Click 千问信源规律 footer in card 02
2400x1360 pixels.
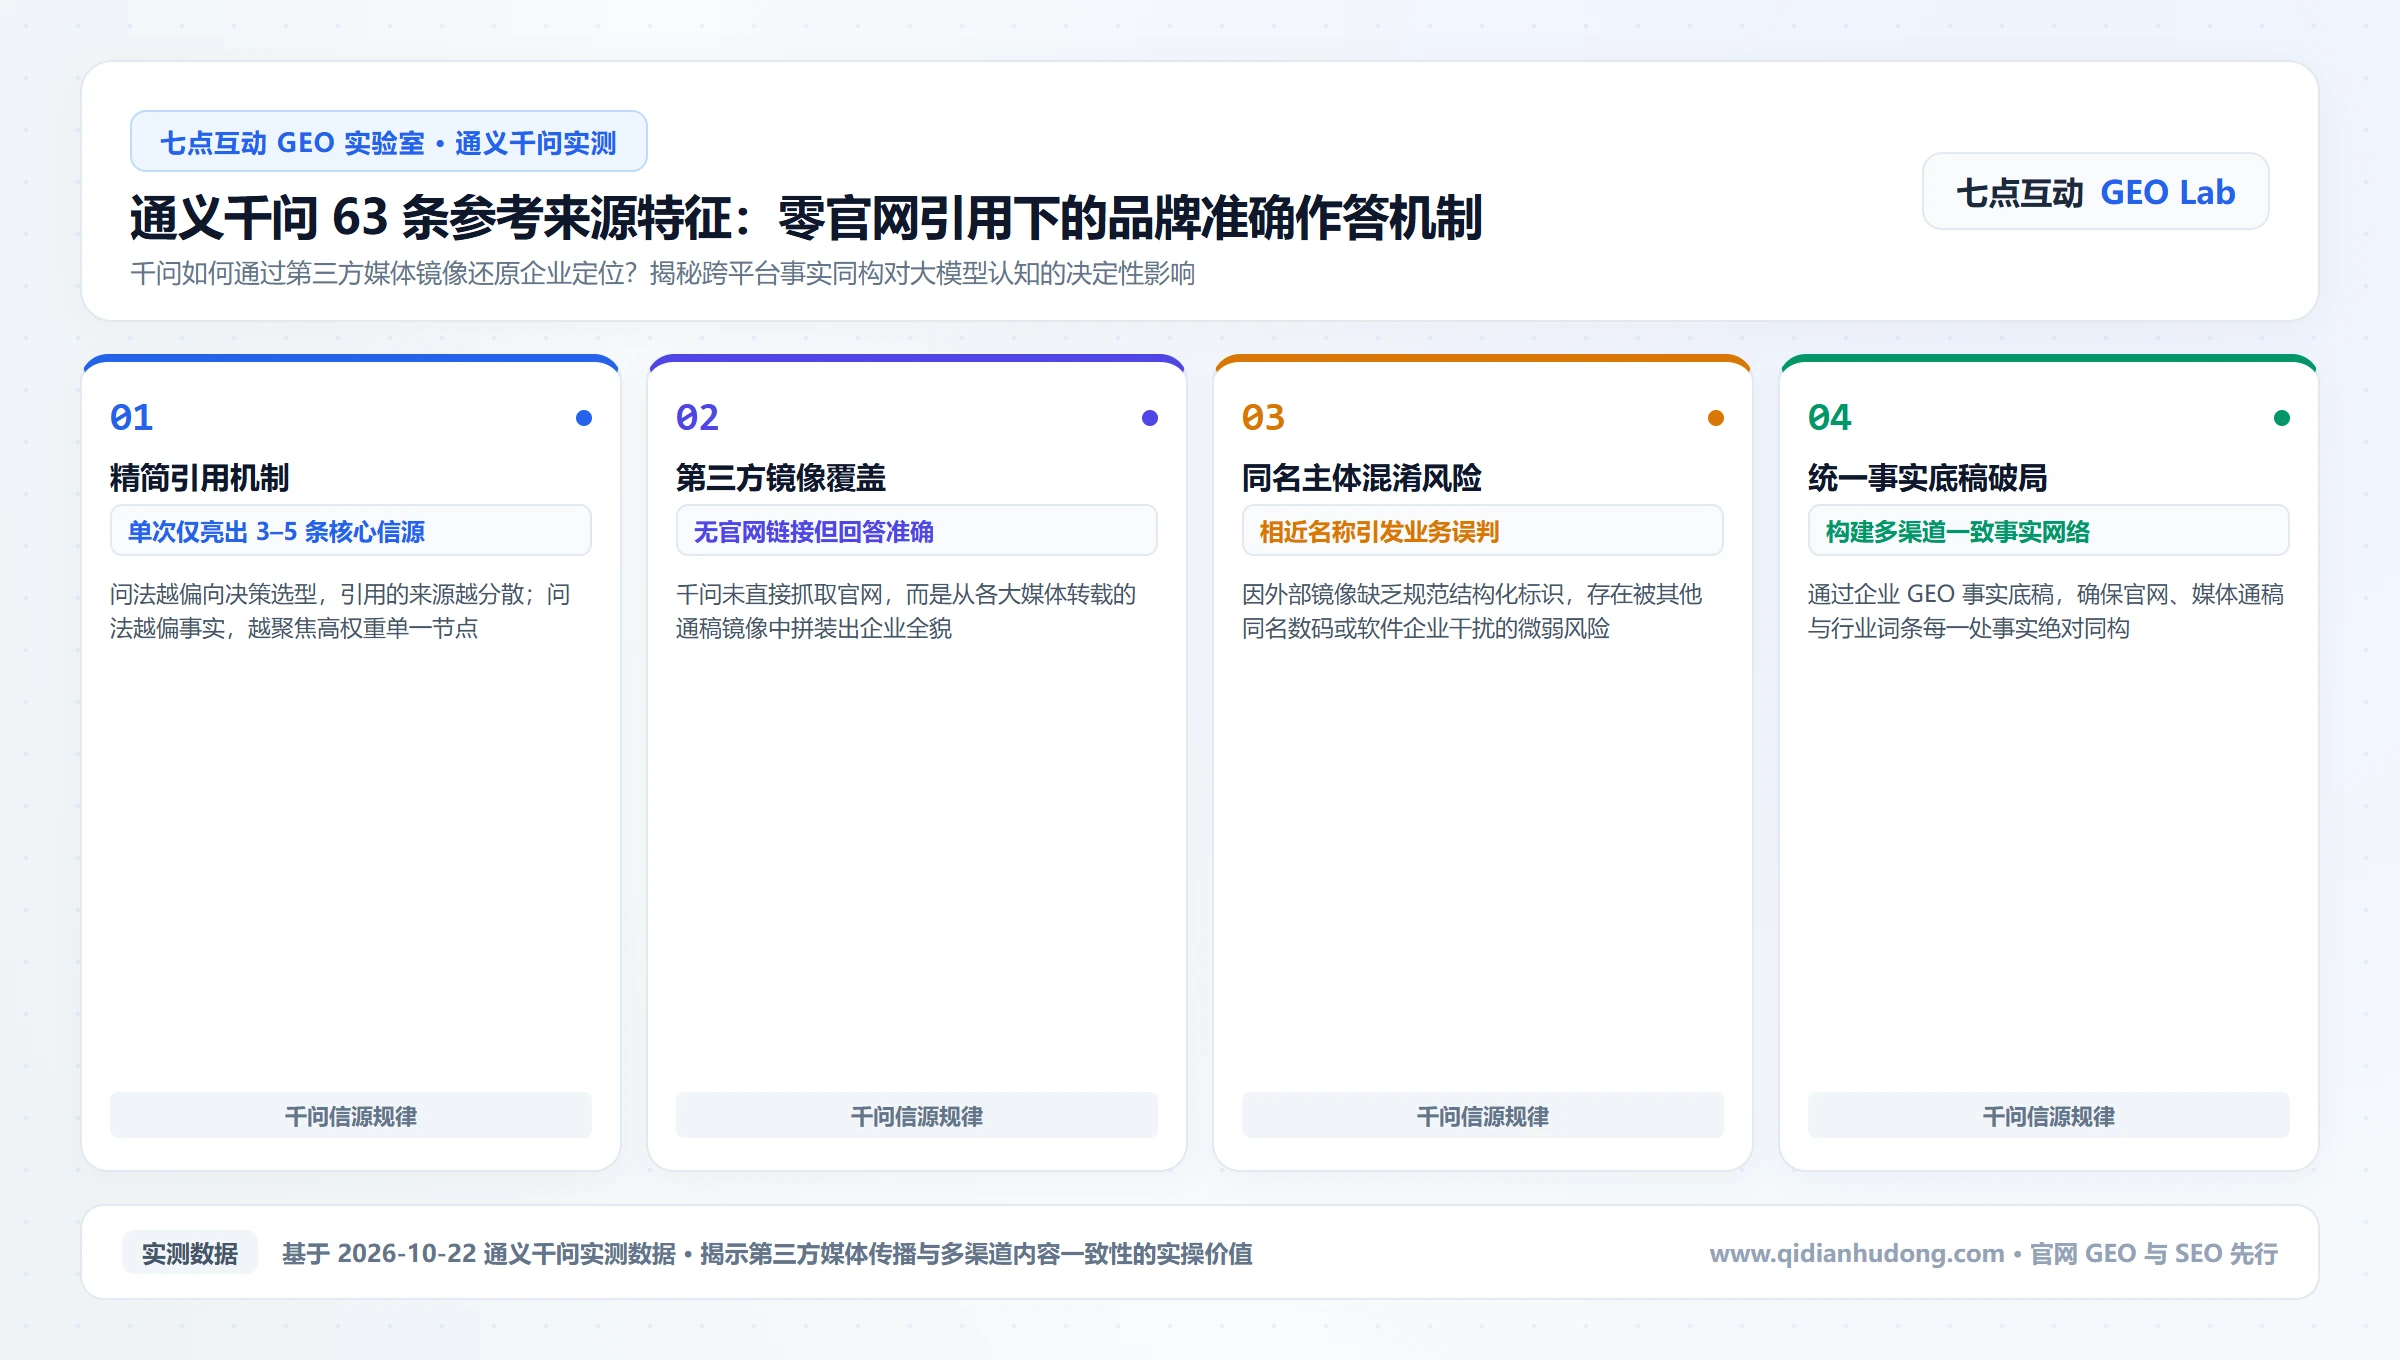(917, 1115)
